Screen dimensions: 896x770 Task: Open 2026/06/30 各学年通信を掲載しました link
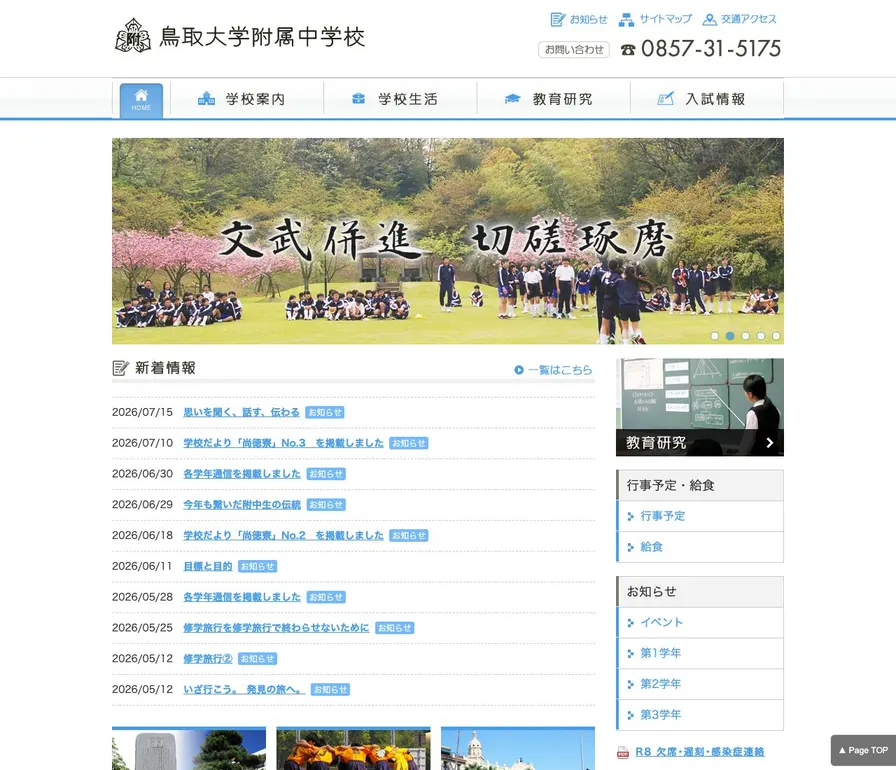pos(242,474)
